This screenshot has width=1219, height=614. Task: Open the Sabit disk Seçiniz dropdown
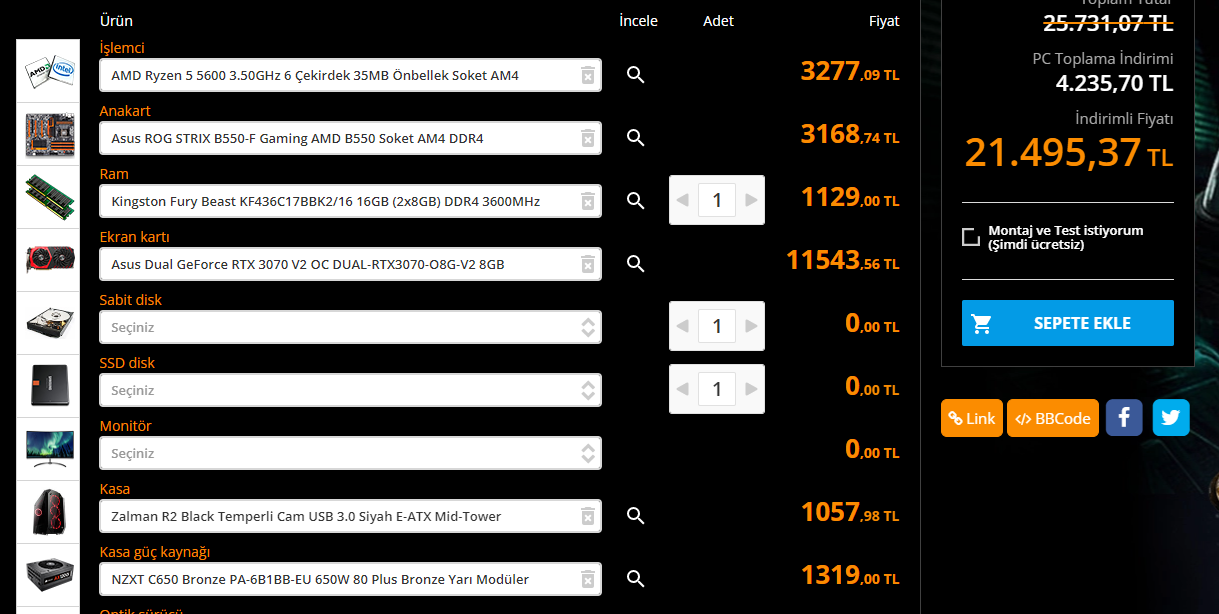coord(351,327)
